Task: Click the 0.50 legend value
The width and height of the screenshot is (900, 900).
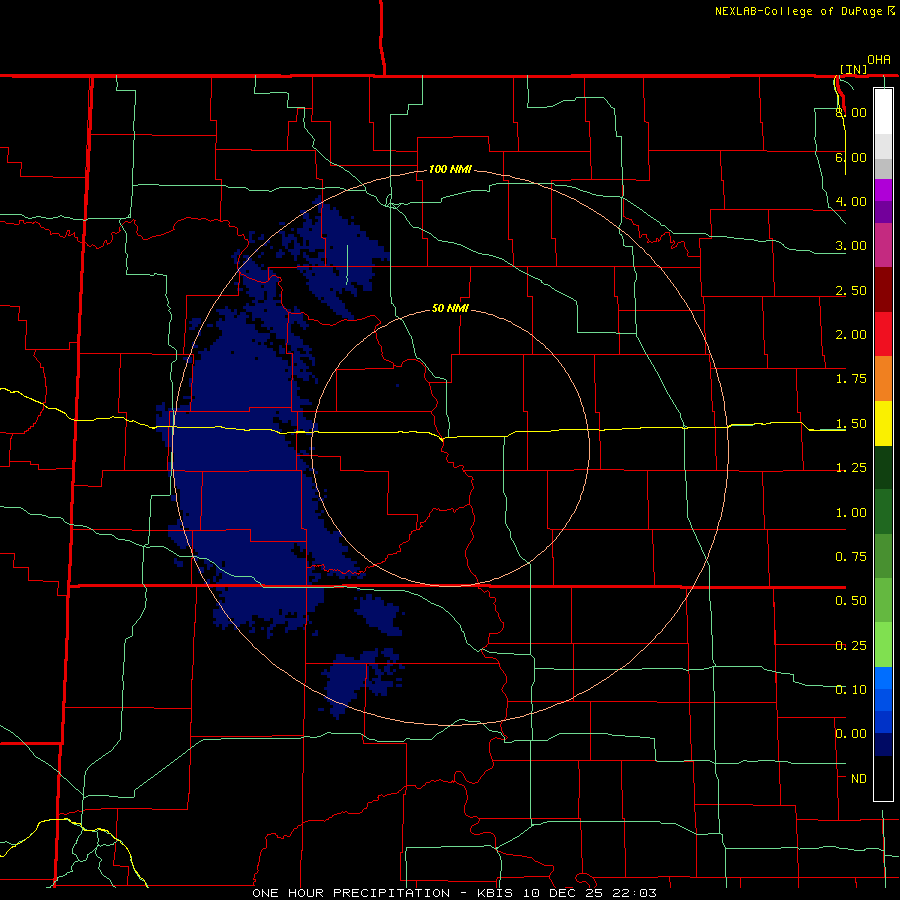Action: [851, 601]
